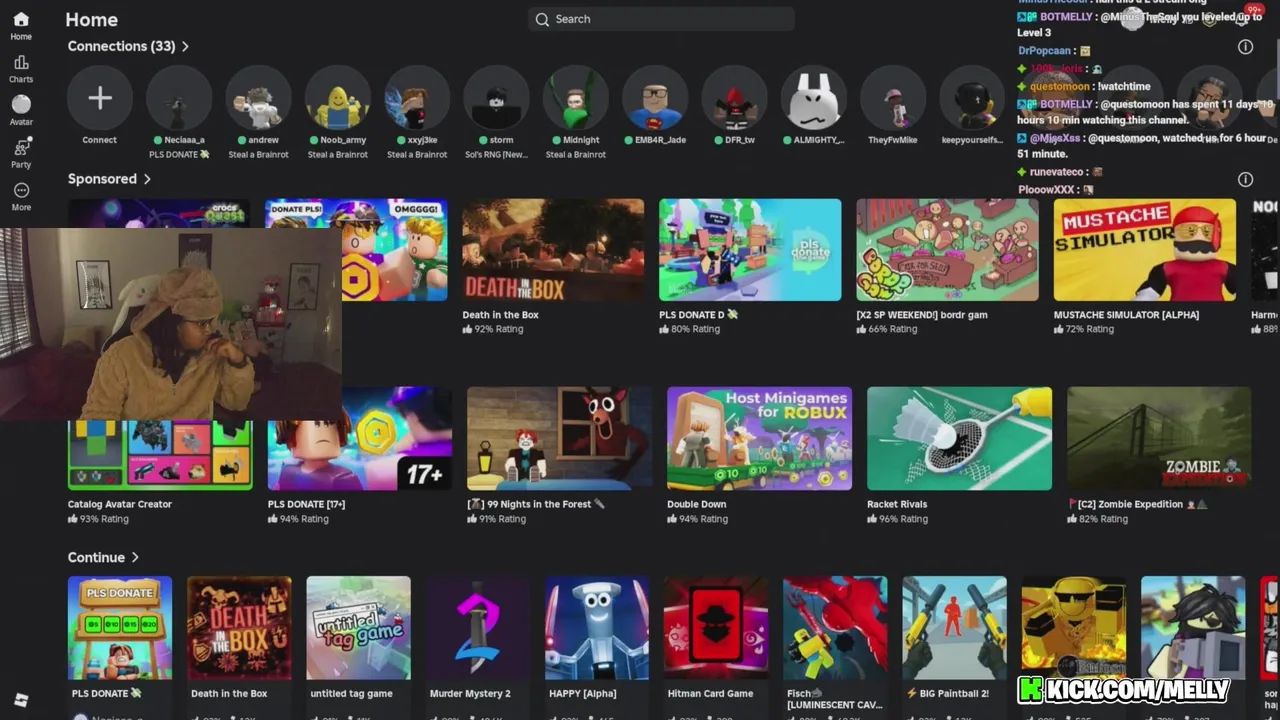
Task: Open the Windows Start button
Action: coord(21,701)
